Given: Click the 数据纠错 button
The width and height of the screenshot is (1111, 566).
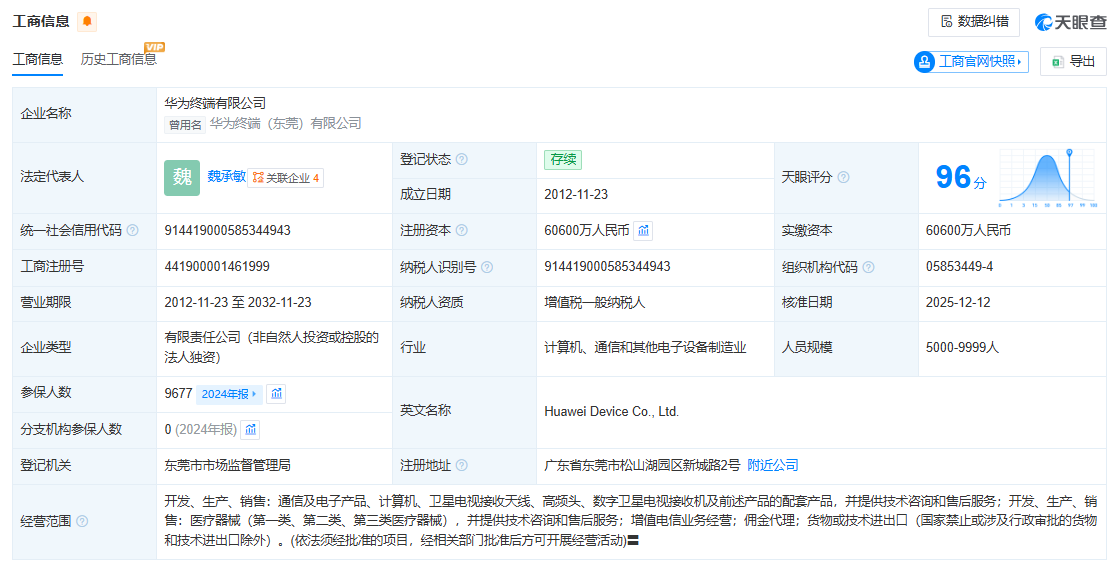Looking at the screenshot, I should click(x=973, y=22).
